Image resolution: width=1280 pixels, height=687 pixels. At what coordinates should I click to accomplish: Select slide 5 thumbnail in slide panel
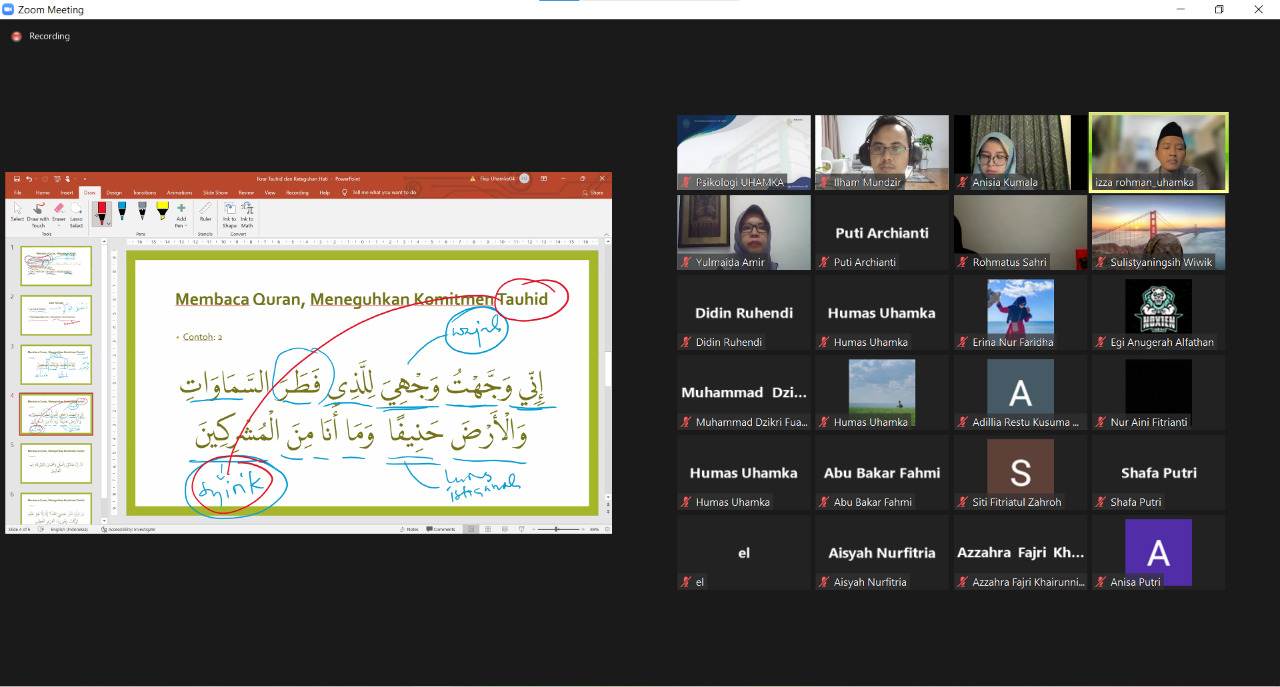tap(56, 464)
